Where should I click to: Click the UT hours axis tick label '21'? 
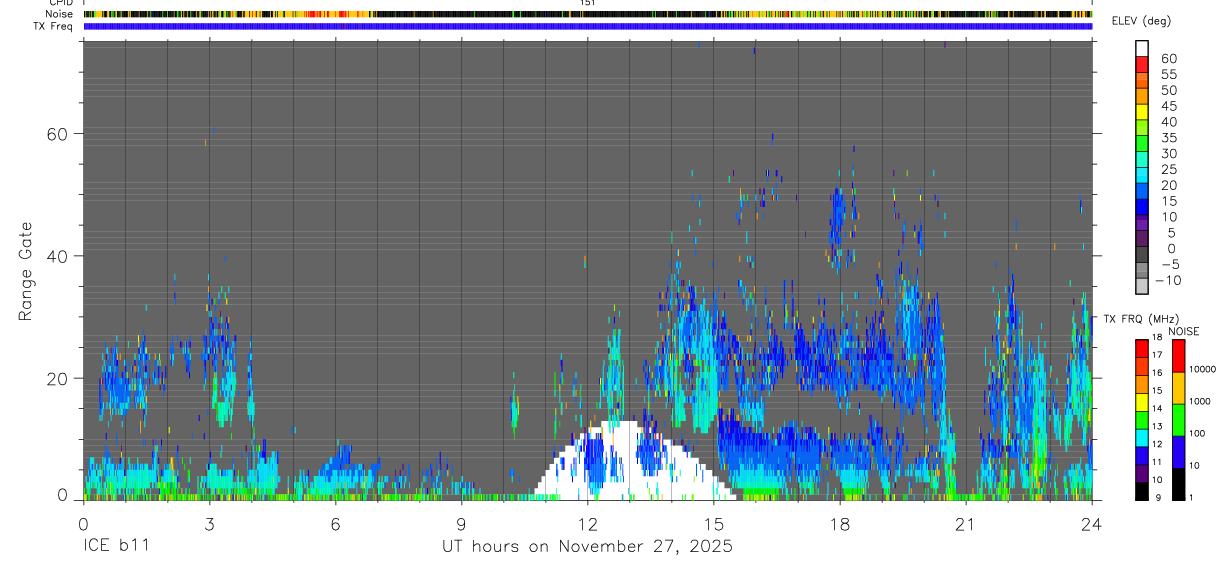tap(966, 524)
